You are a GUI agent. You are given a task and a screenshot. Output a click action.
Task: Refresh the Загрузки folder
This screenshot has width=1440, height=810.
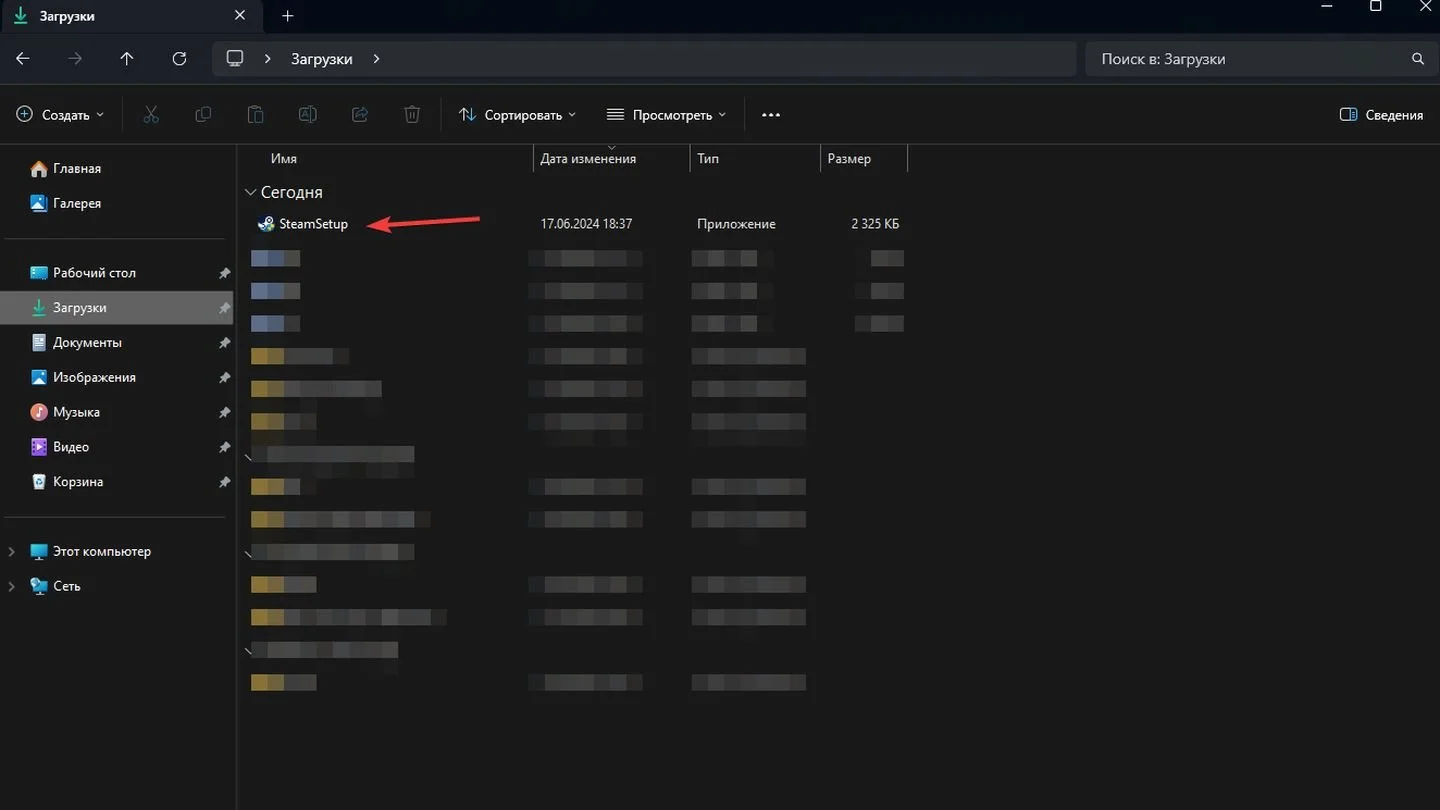coord(179,59)
